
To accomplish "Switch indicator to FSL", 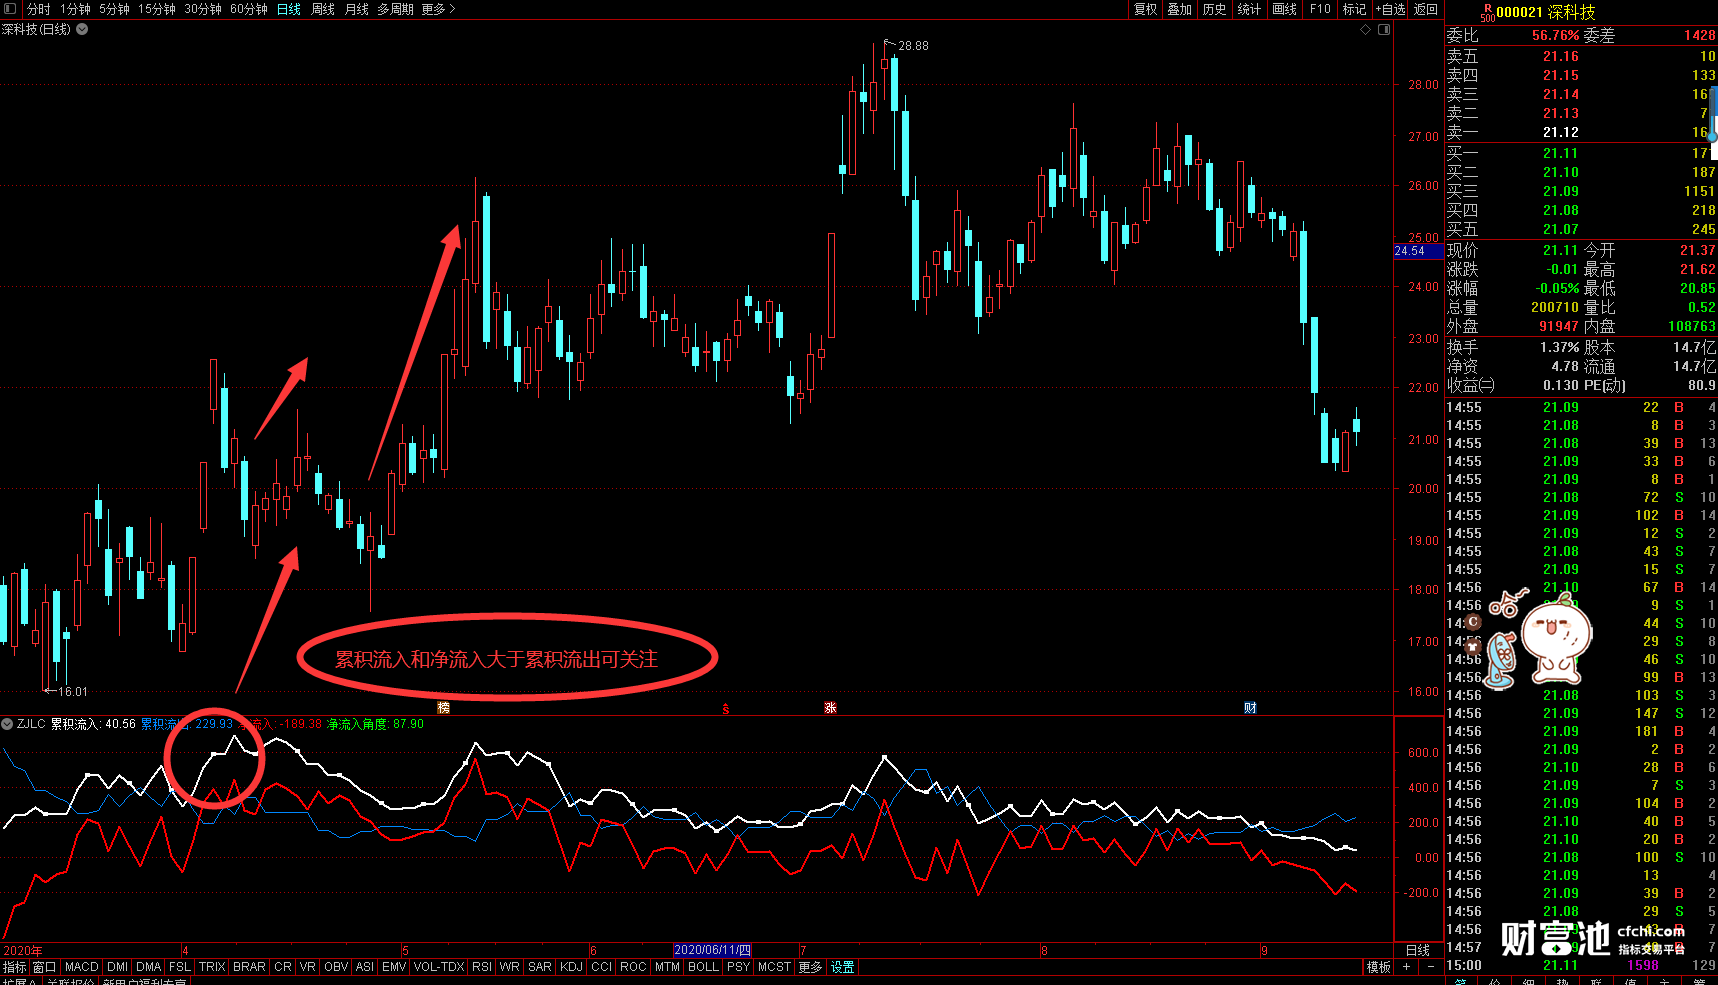I will click(180, 967).
